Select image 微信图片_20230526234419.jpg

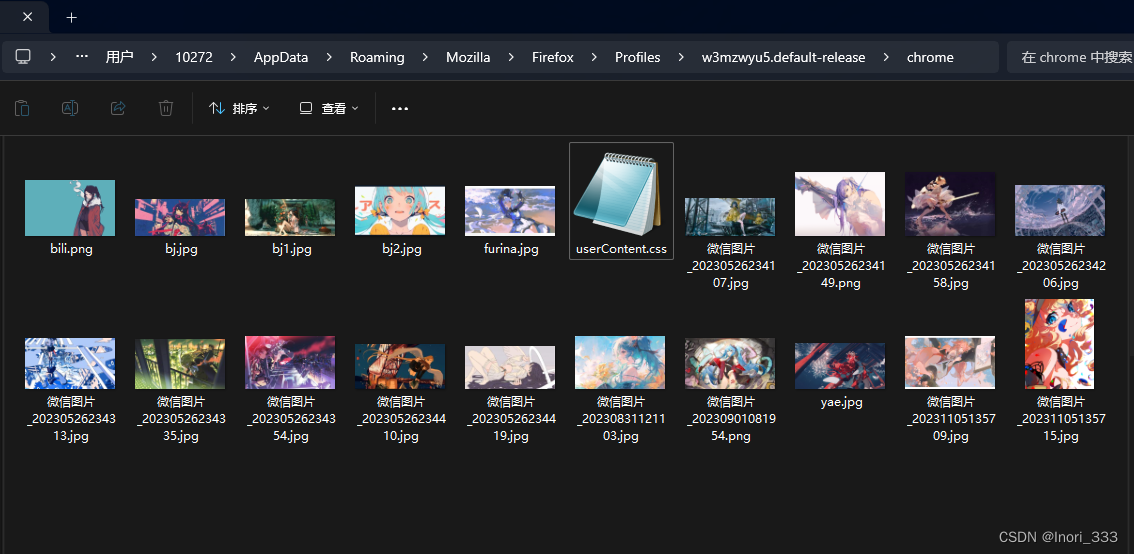(x=510, y=367)
